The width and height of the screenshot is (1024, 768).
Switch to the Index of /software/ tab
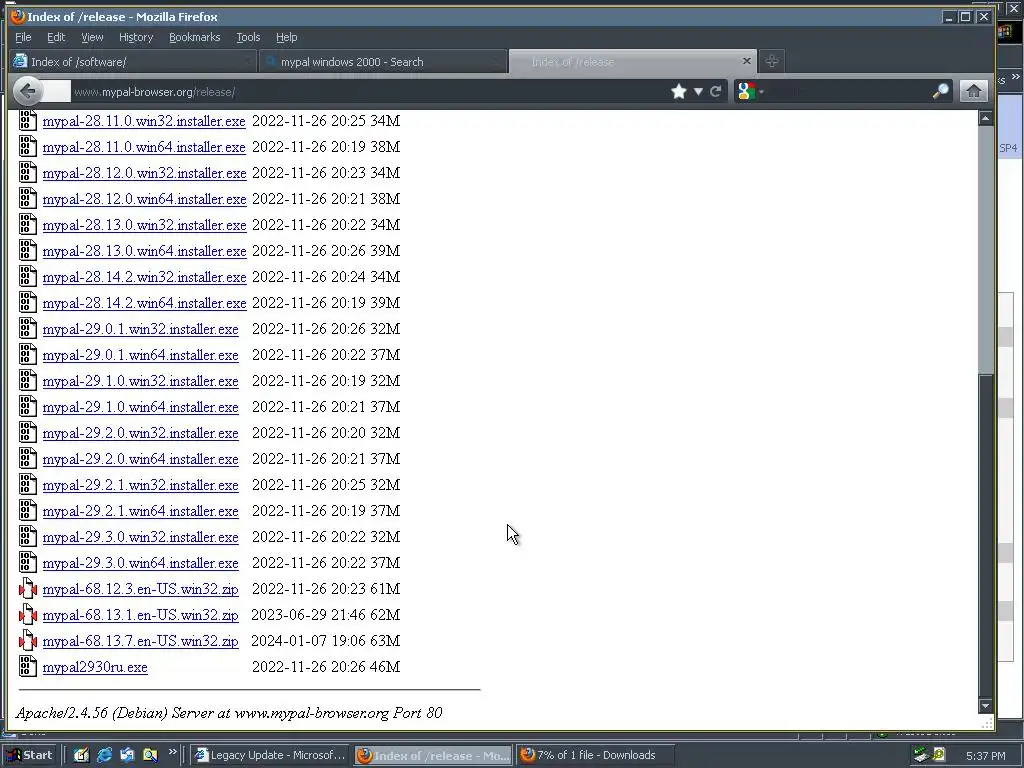click(134, 62)
